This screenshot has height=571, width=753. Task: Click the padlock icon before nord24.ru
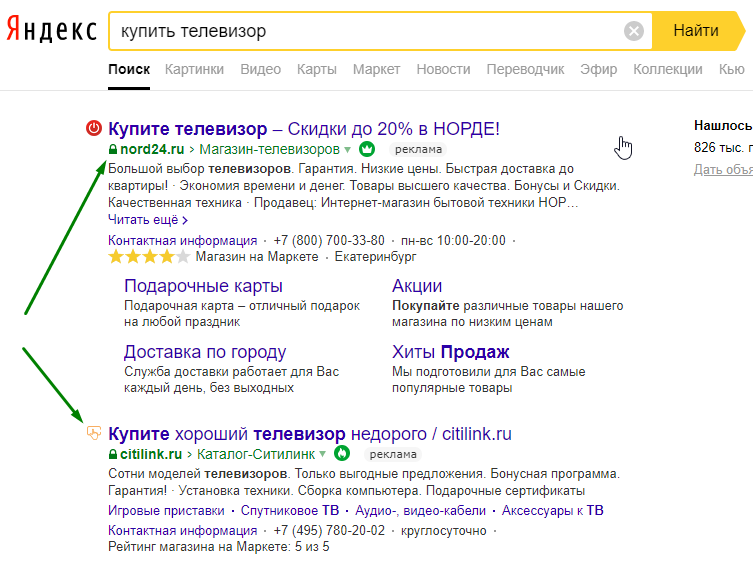(x=113, y=149)
